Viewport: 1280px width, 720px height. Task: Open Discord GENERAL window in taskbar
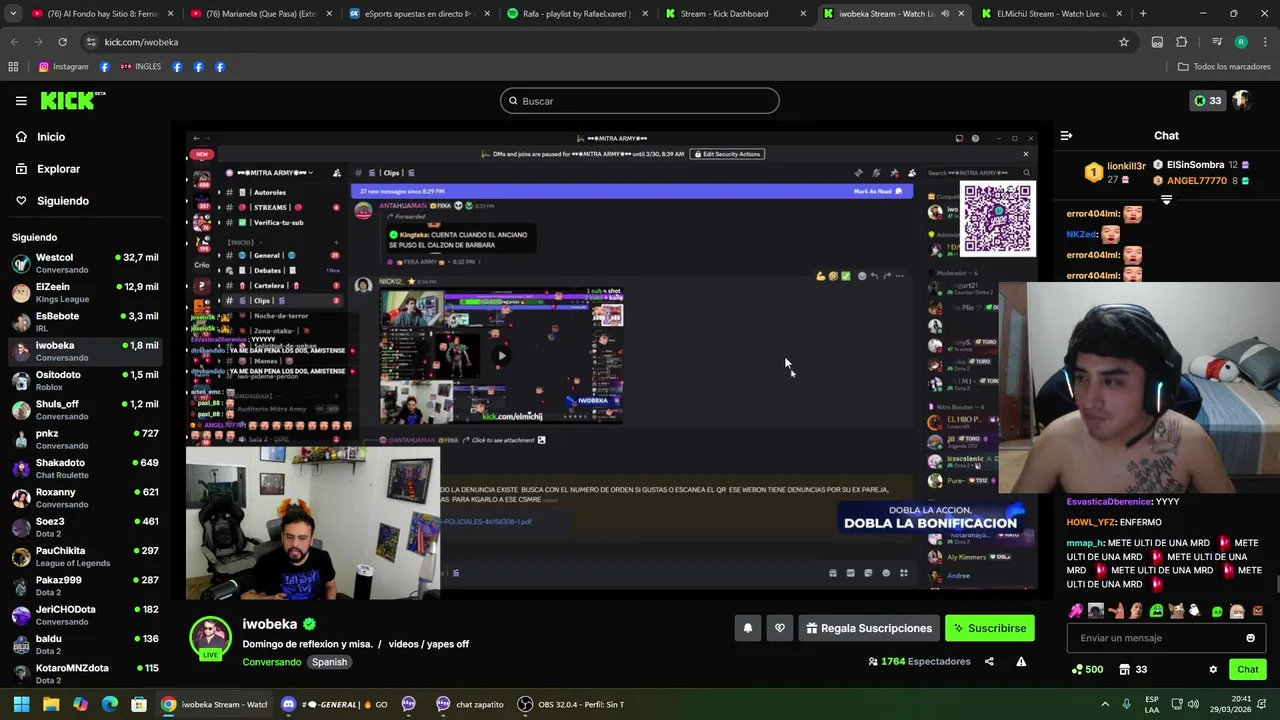pos(334,704)
